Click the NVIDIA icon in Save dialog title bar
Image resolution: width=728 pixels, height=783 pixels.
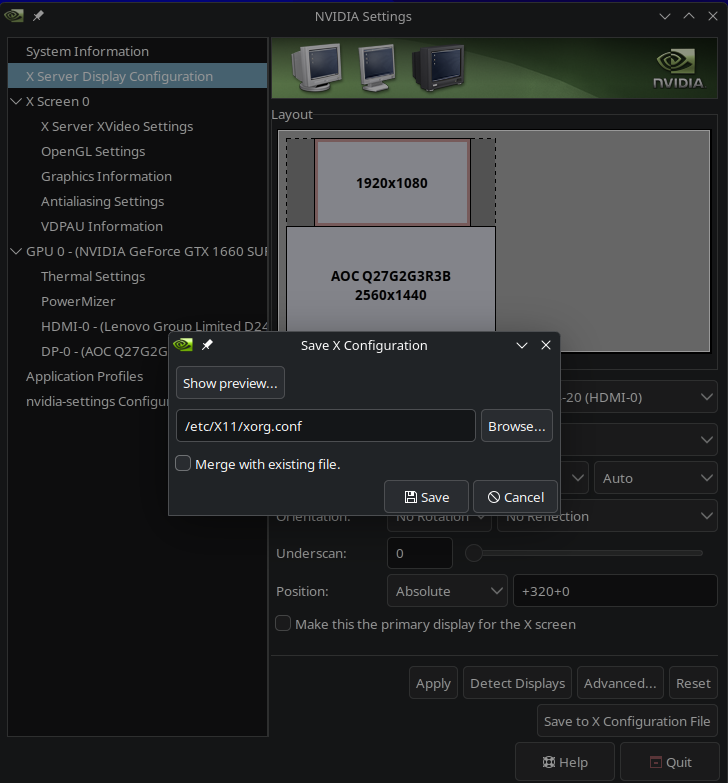(x=183, y=345)
